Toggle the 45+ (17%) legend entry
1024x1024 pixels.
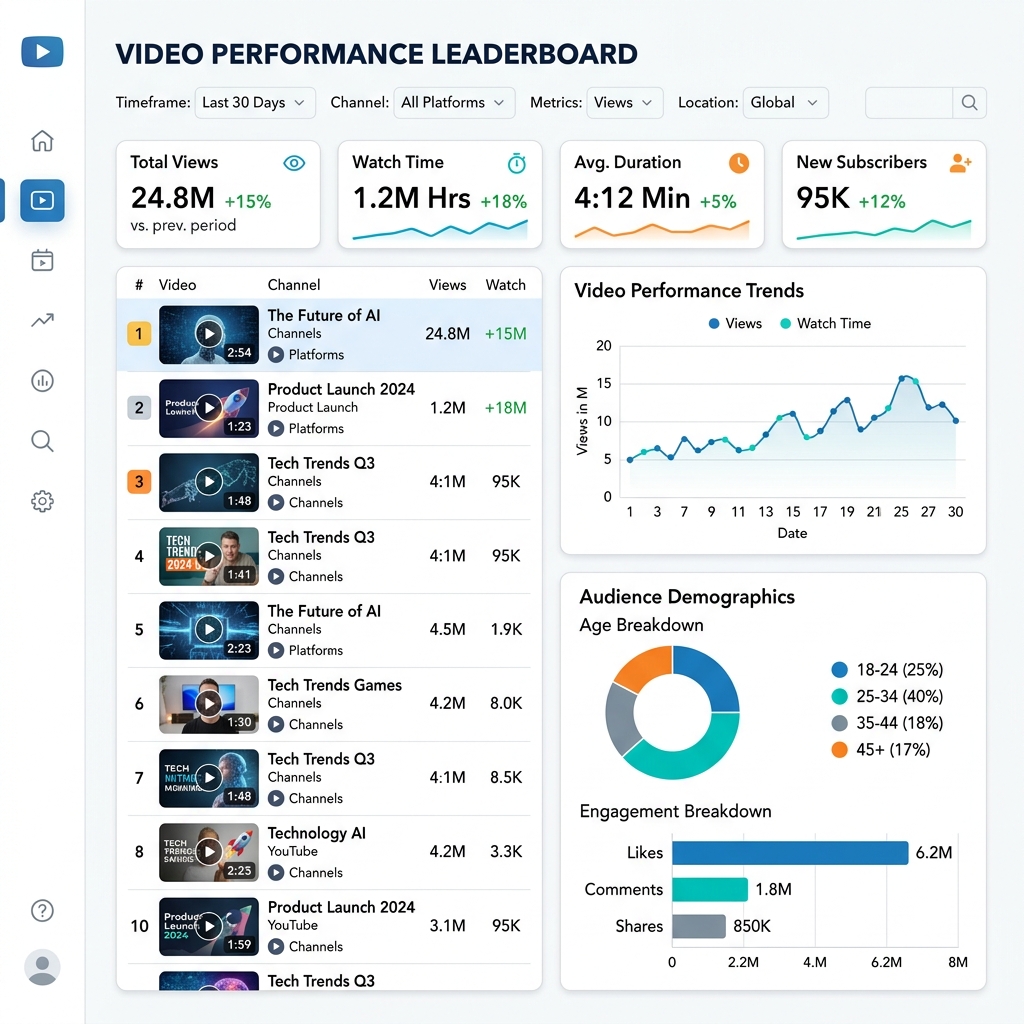point(881,750)
